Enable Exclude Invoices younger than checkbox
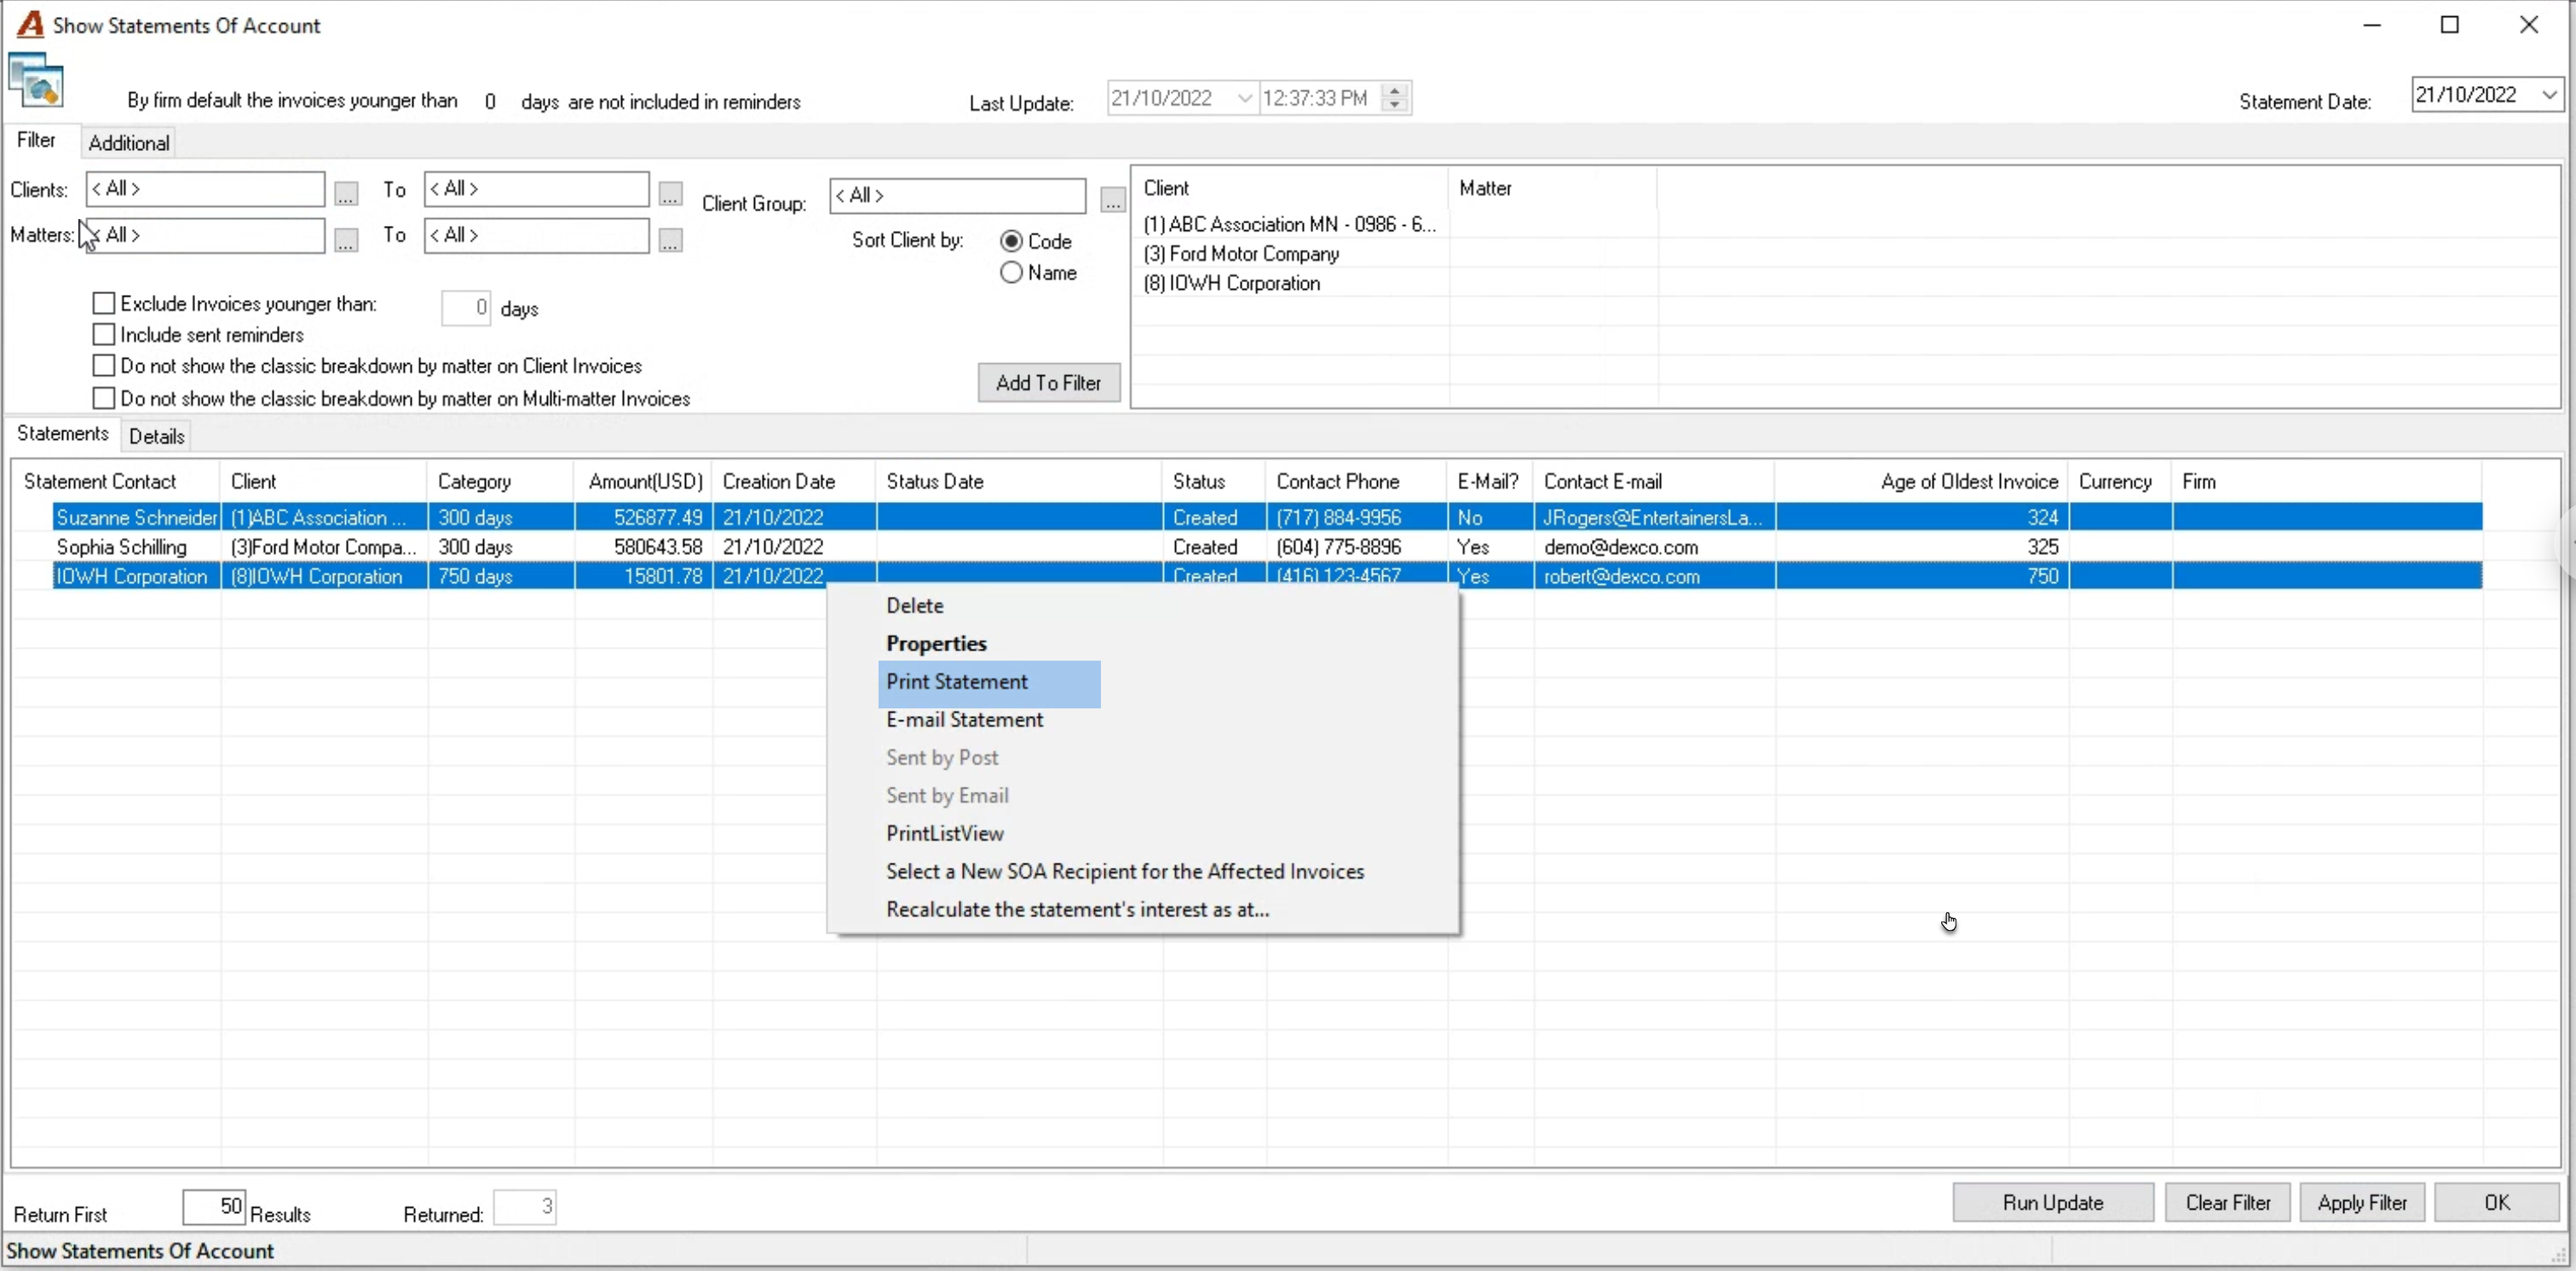 coord(103,303)
